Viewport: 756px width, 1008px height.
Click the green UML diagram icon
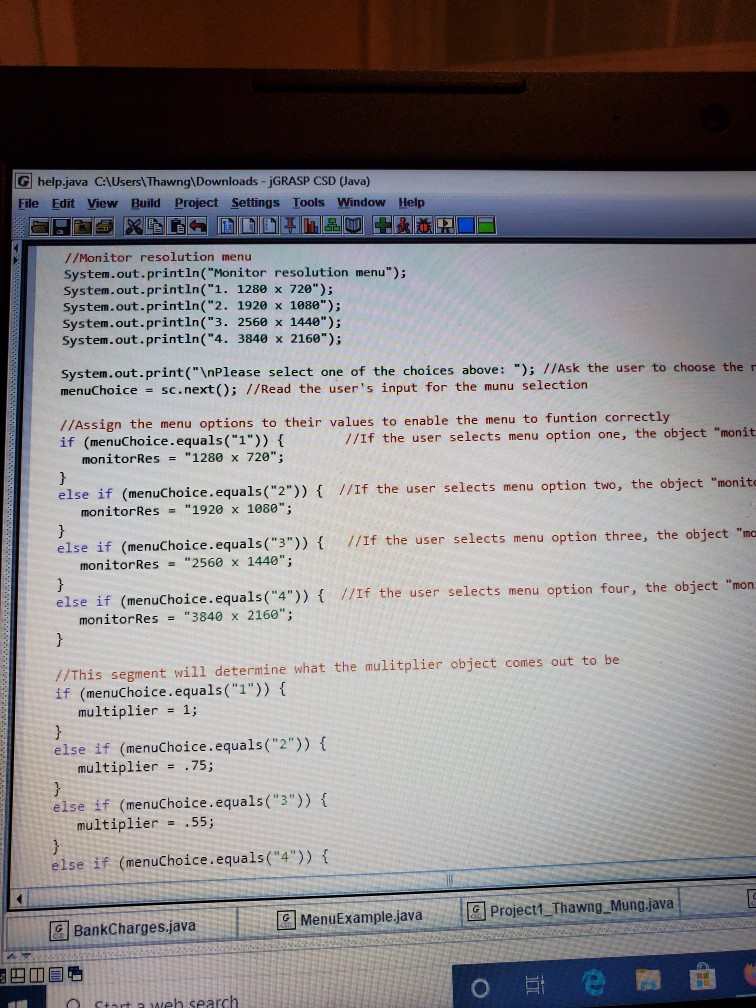(x=332, y=226)
